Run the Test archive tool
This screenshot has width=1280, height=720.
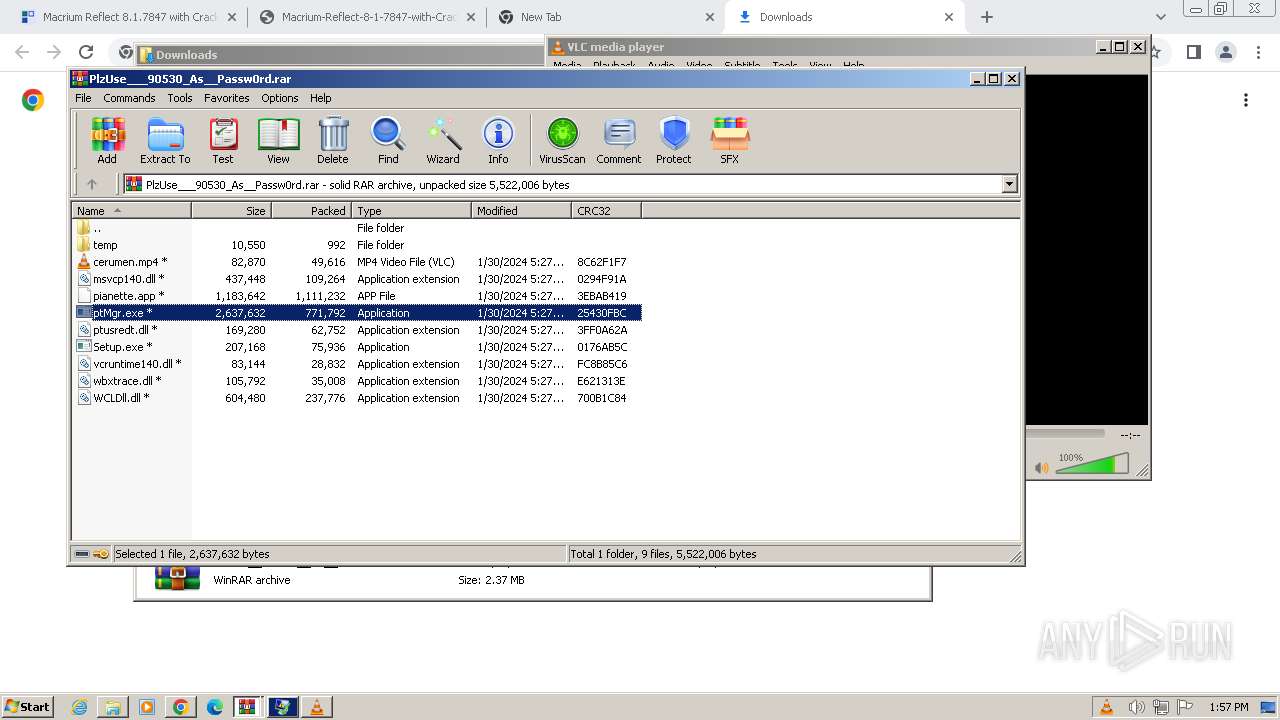pos(223,140)
